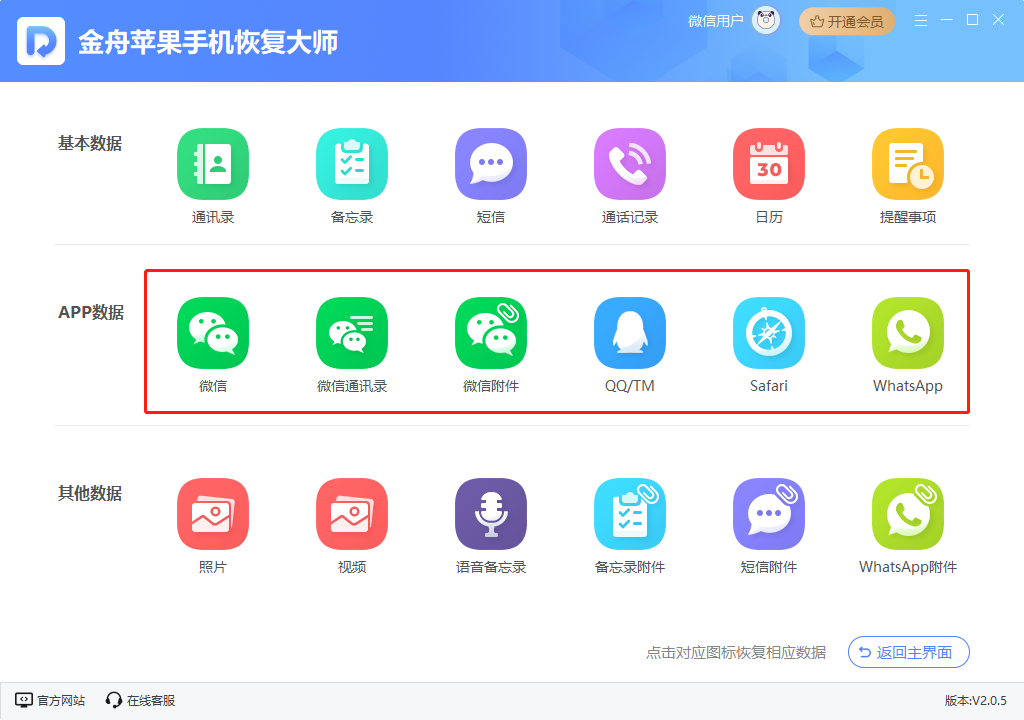This screenshot has width=1024, height=720.
Task: Click the 微信用户 username text
Action: pyautogui.click(x=716, y=21)
